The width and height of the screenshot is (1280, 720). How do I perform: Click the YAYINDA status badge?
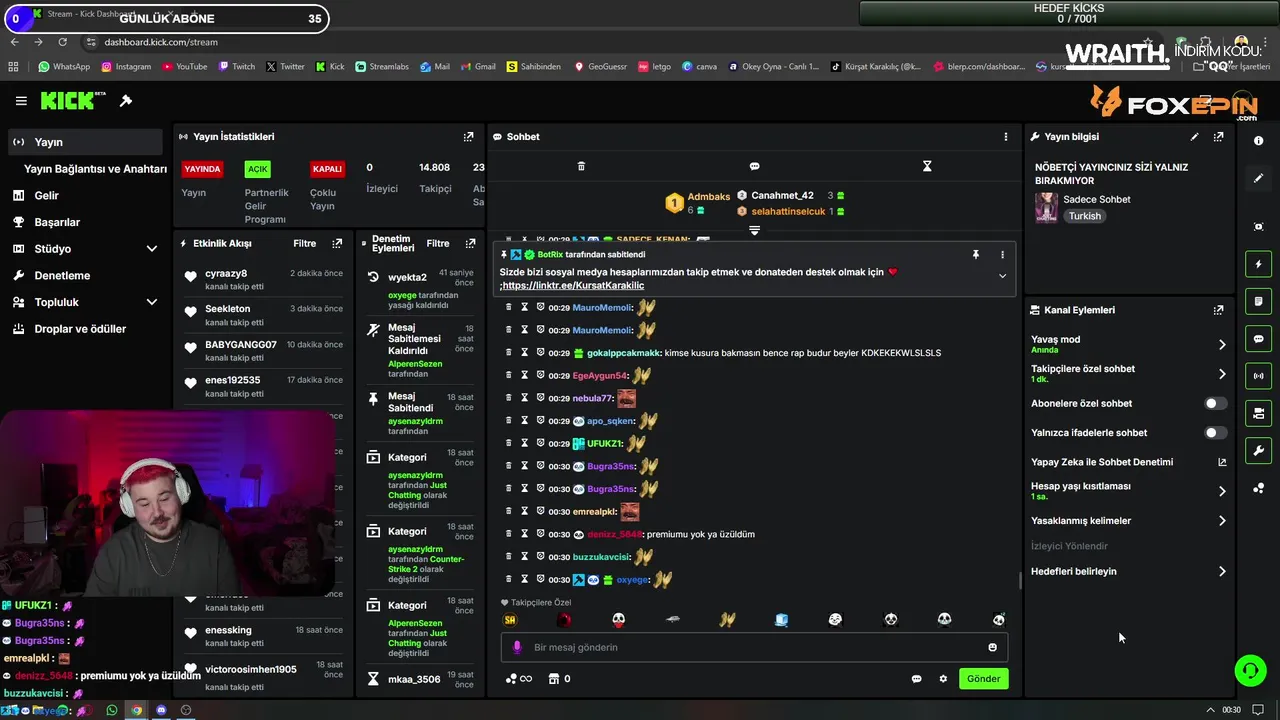202,169
